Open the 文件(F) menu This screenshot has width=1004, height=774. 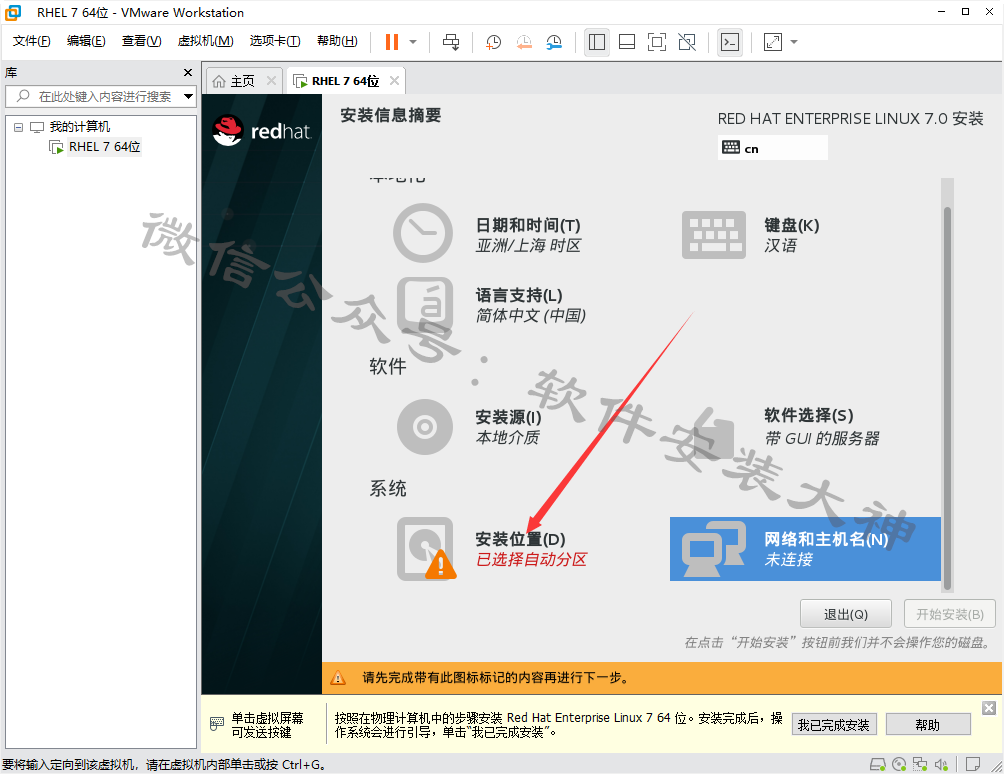pos(31,41)
